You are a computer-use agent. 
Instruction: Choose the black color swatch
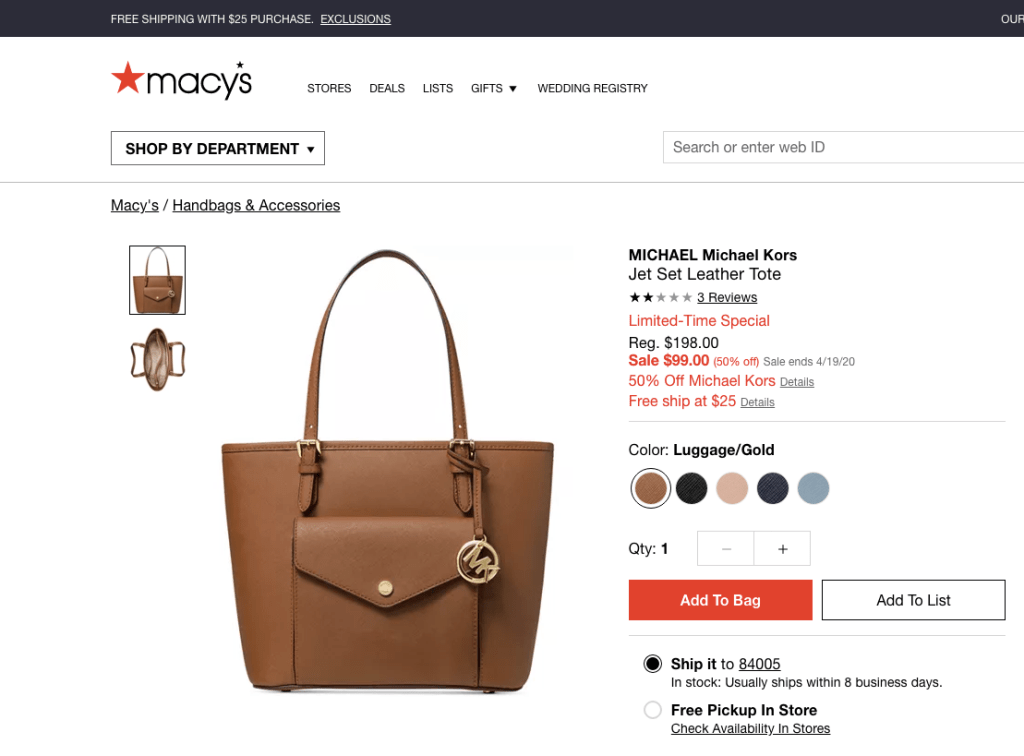coord(691,488)
